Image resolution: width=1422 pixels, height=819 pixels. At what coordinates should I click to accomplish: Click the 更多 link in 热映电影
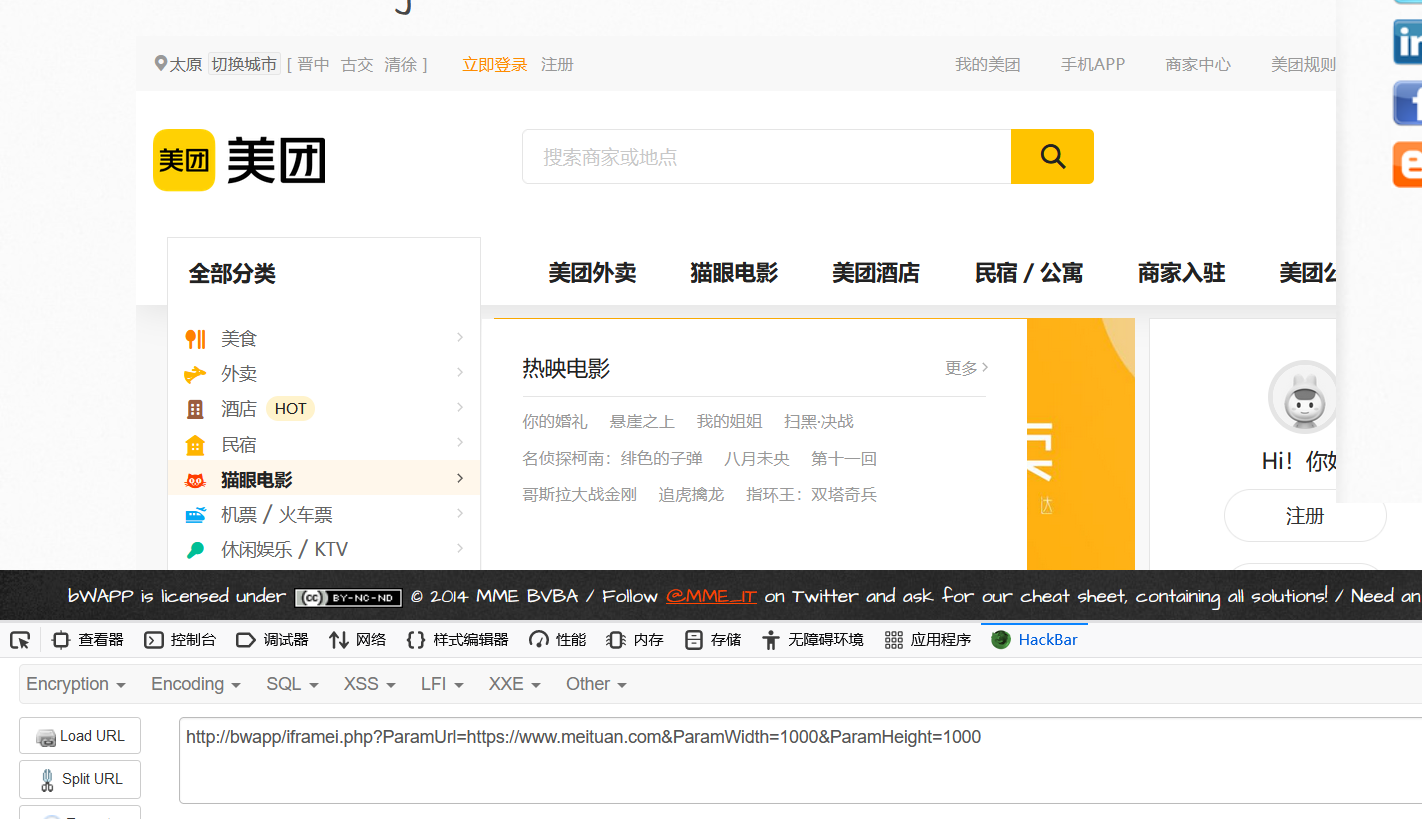[x=967, y=368]
